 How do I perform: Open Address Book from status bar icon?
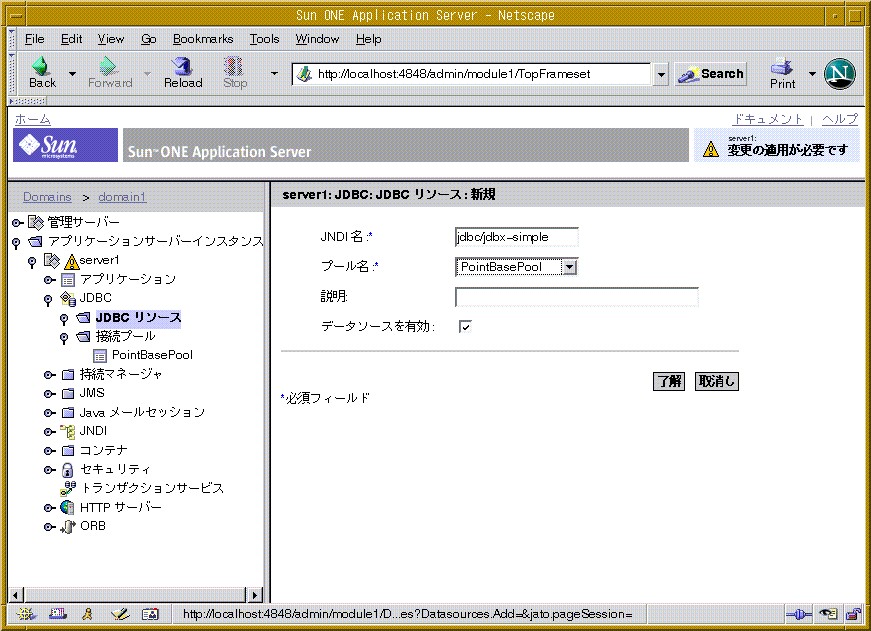click(x=150, y=614)
